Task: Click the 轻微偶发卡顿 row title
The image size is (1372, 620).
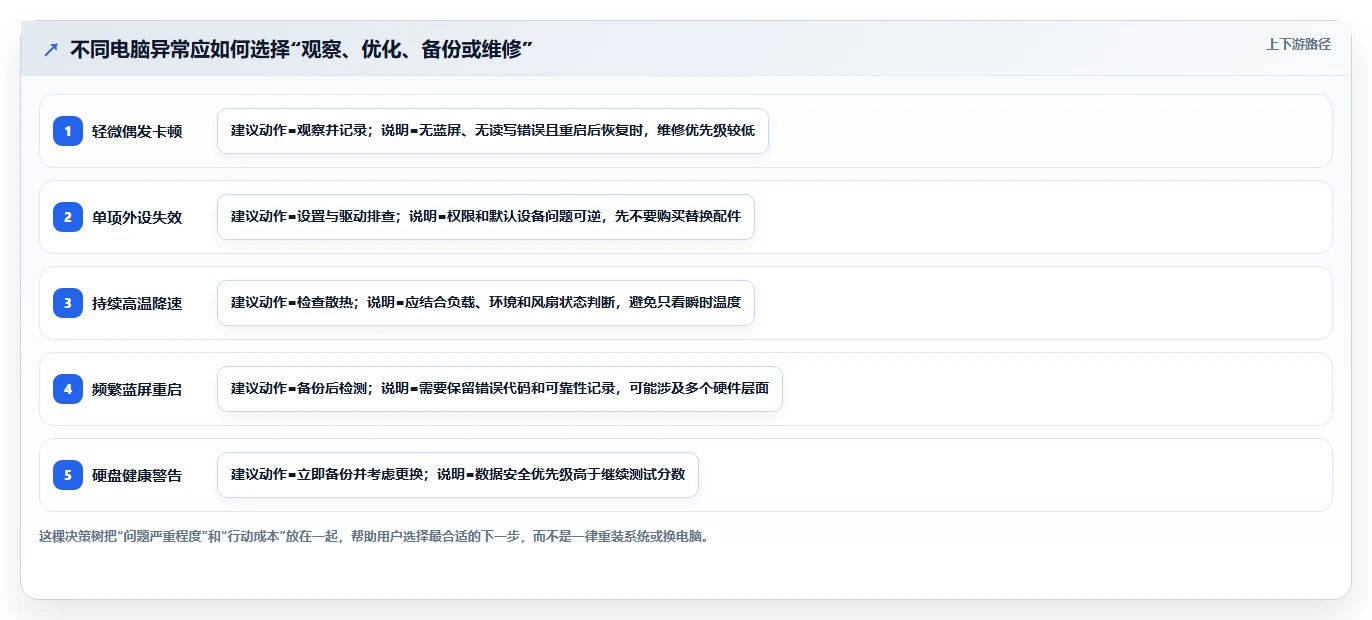Action: pos(137,131)
